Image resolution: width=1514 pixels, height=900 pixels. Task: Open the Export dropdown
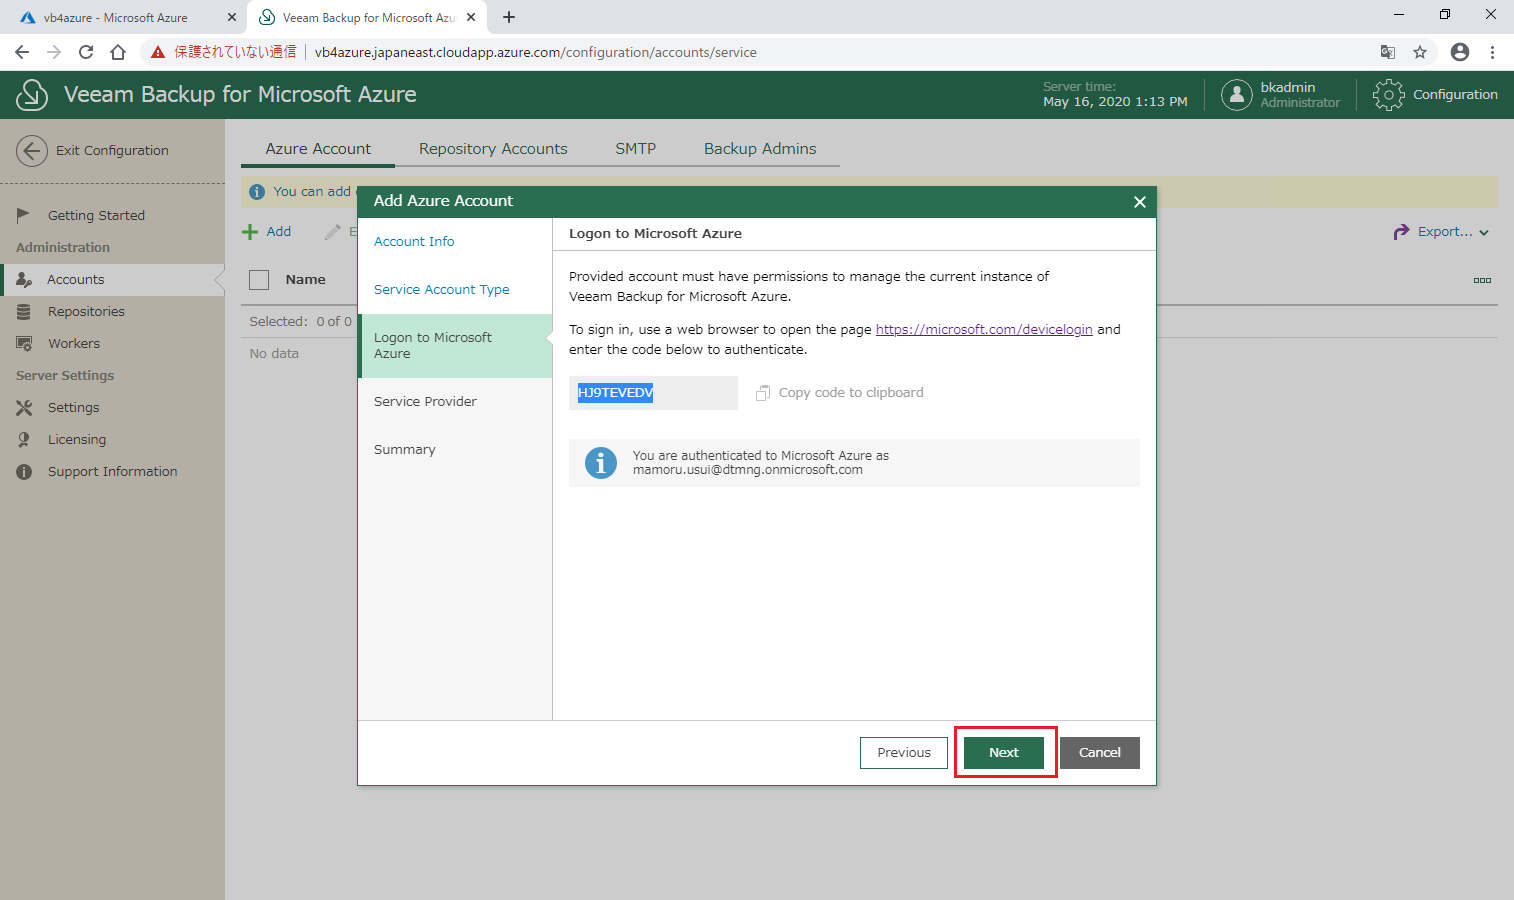click(1441, 231)
